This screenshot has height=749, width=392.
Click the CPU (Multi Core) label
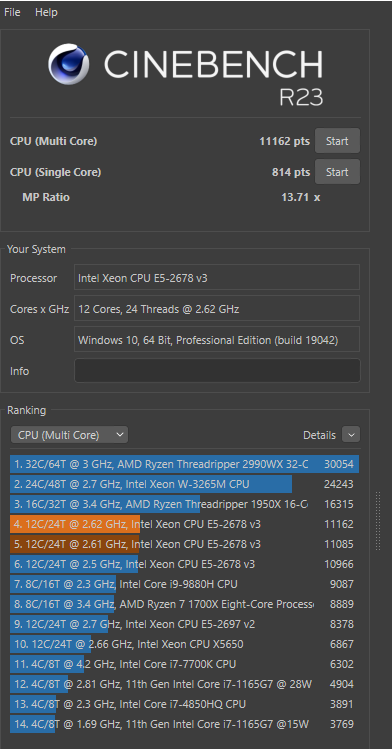53,141
